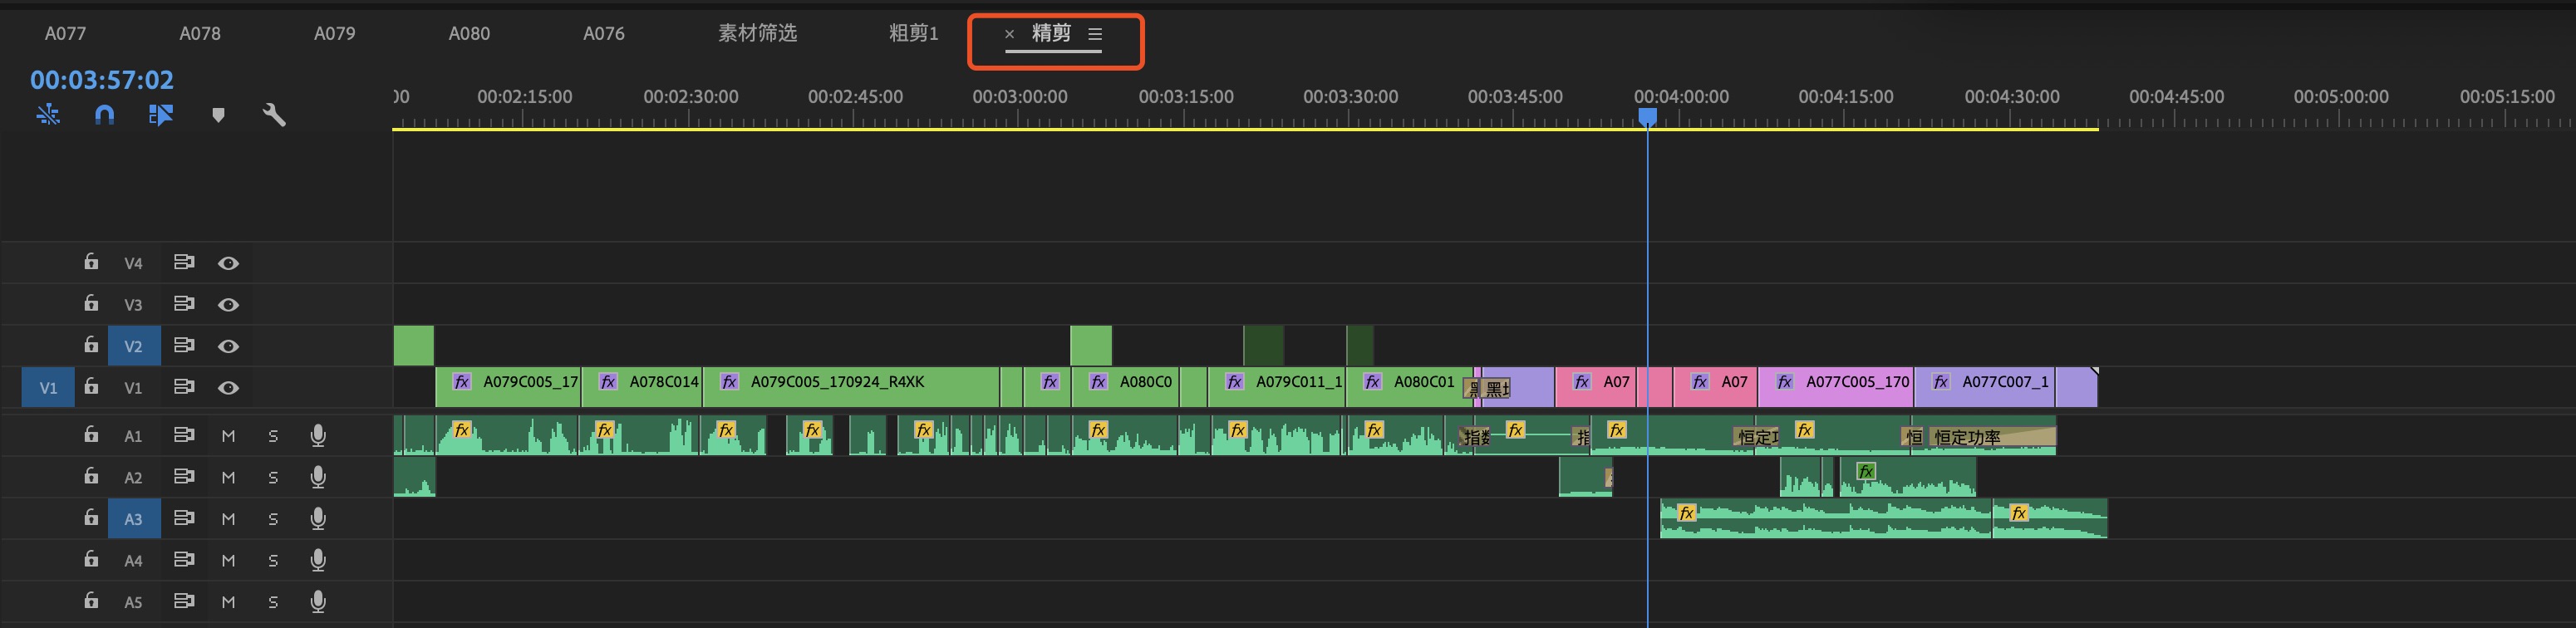Enable voice-over record on track A1
This screenshot has width=2576, height=628.
(x=318, y=435)
